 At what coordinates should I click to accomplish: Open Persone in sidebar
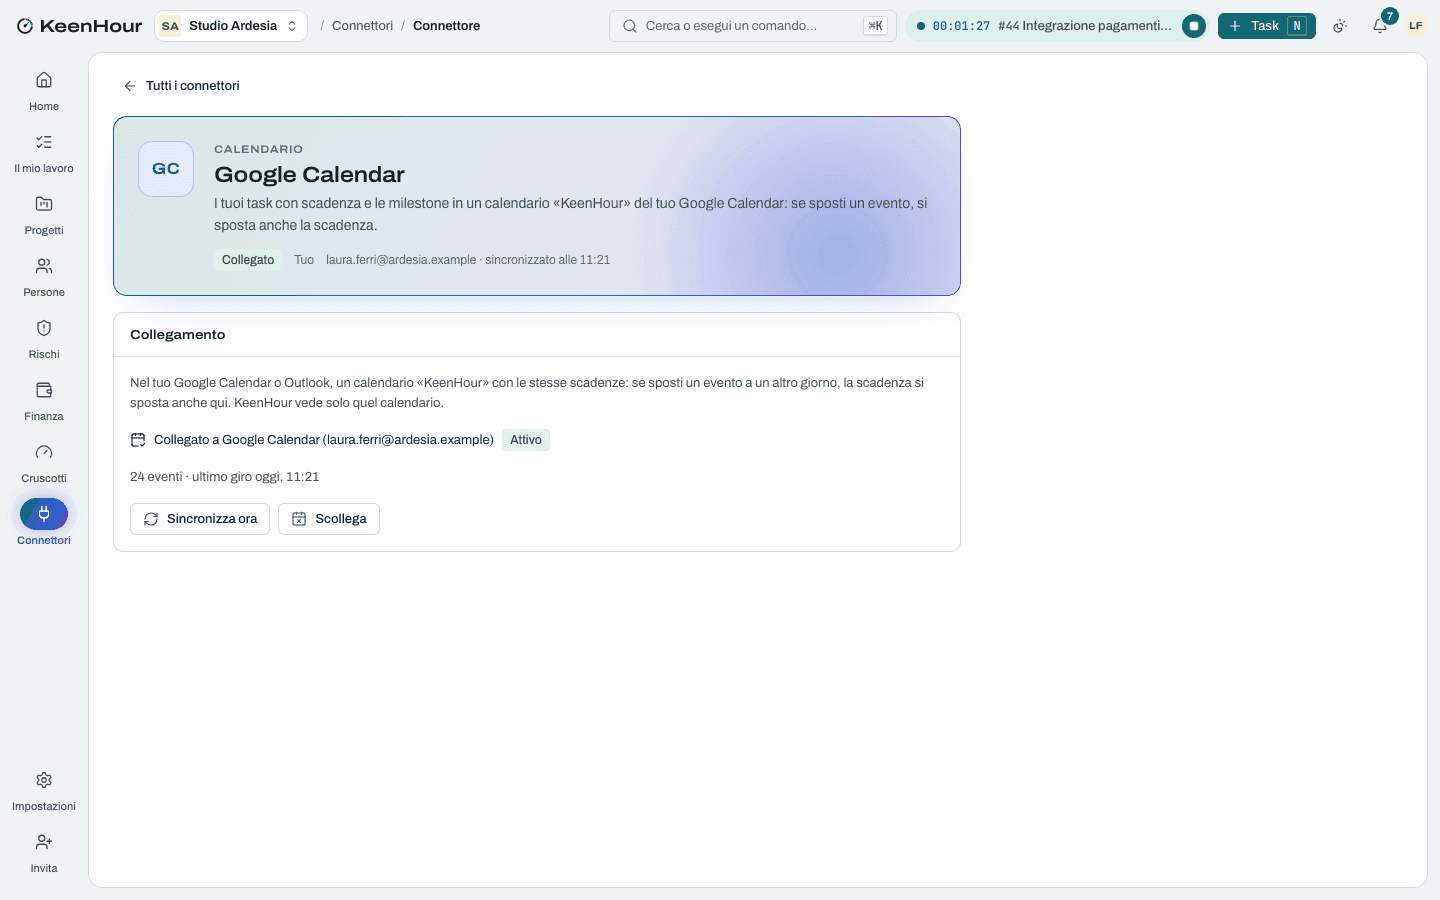click(44, 277)
